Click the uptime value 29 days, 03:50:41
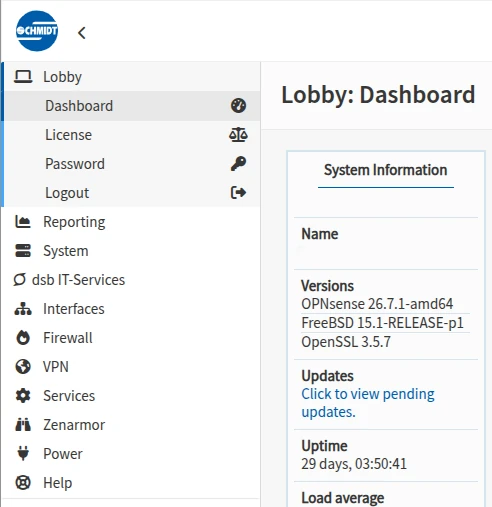The width and height of the screenshot is (492, 507). point(354,464)
